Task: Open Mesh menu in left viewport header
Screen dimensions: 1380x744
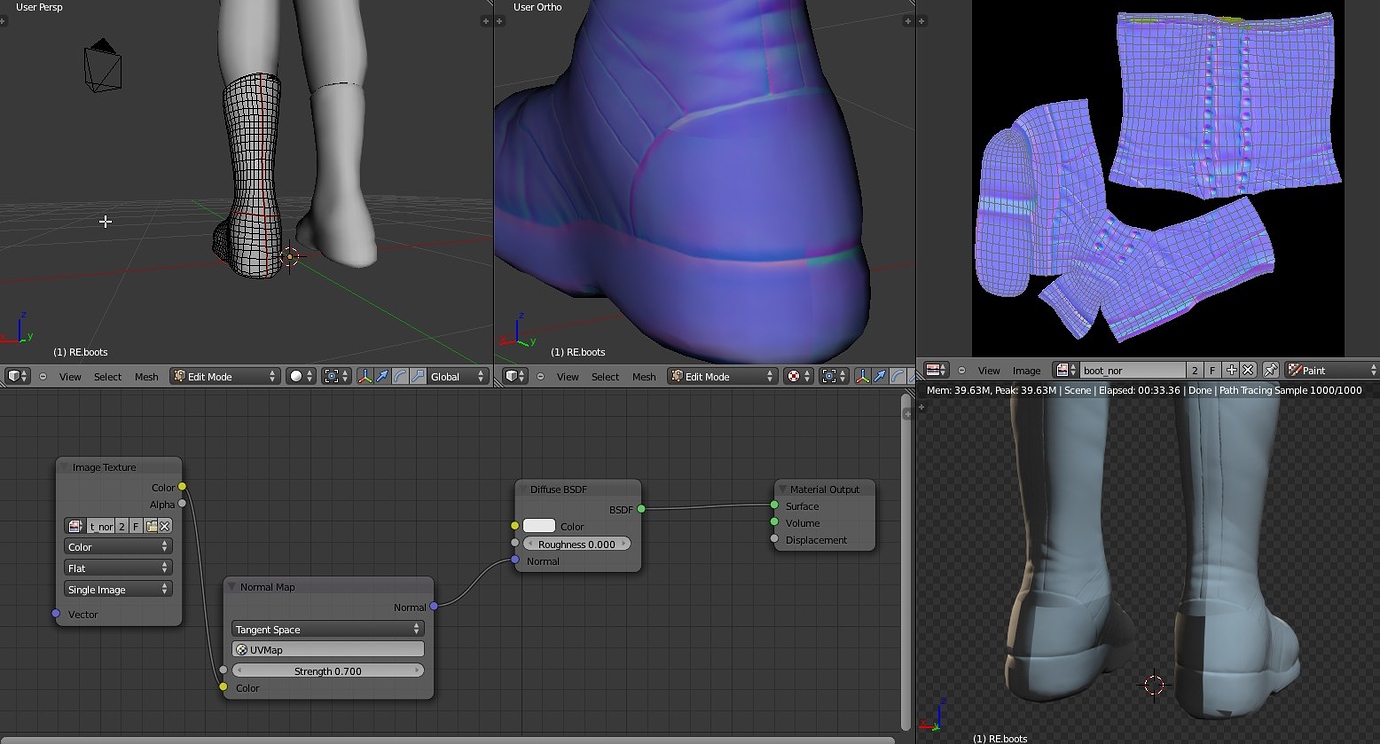Action: click(146, 377)
